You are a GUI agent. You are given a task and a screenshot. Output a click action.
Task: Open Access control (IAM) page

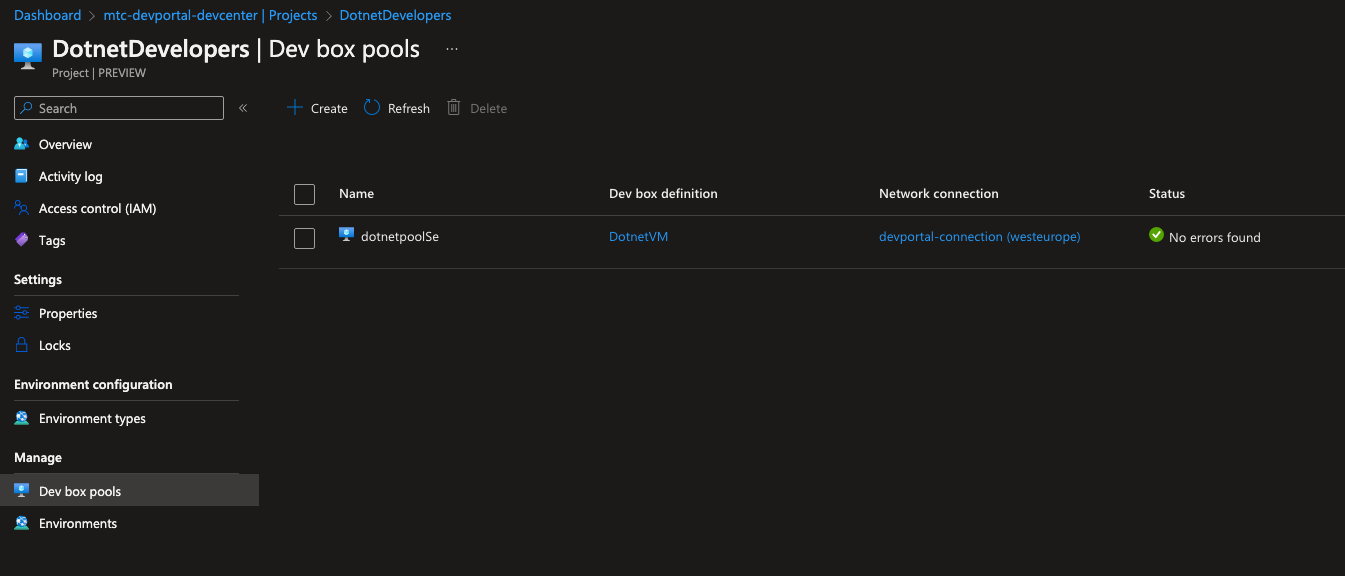click(x=97, y=208)
